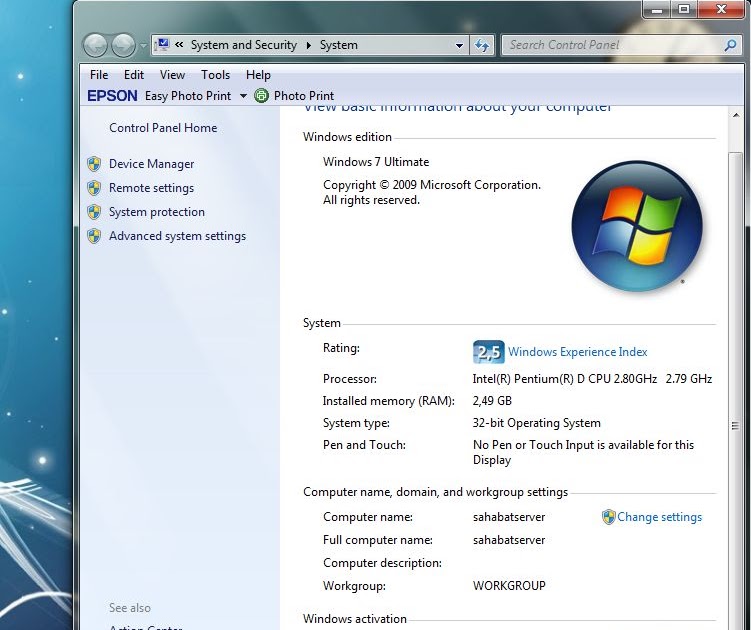
Task: Open Device Manager link
Action: coord(151,164)
